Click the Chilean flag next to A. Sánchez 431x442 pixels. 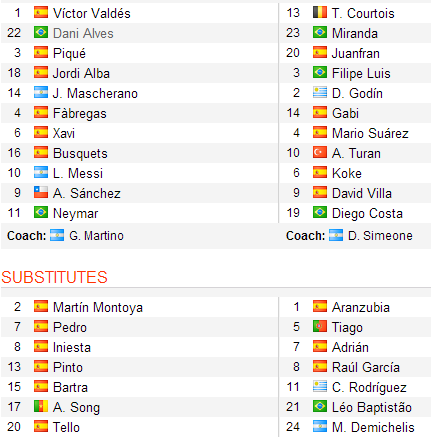pos(41,192)
